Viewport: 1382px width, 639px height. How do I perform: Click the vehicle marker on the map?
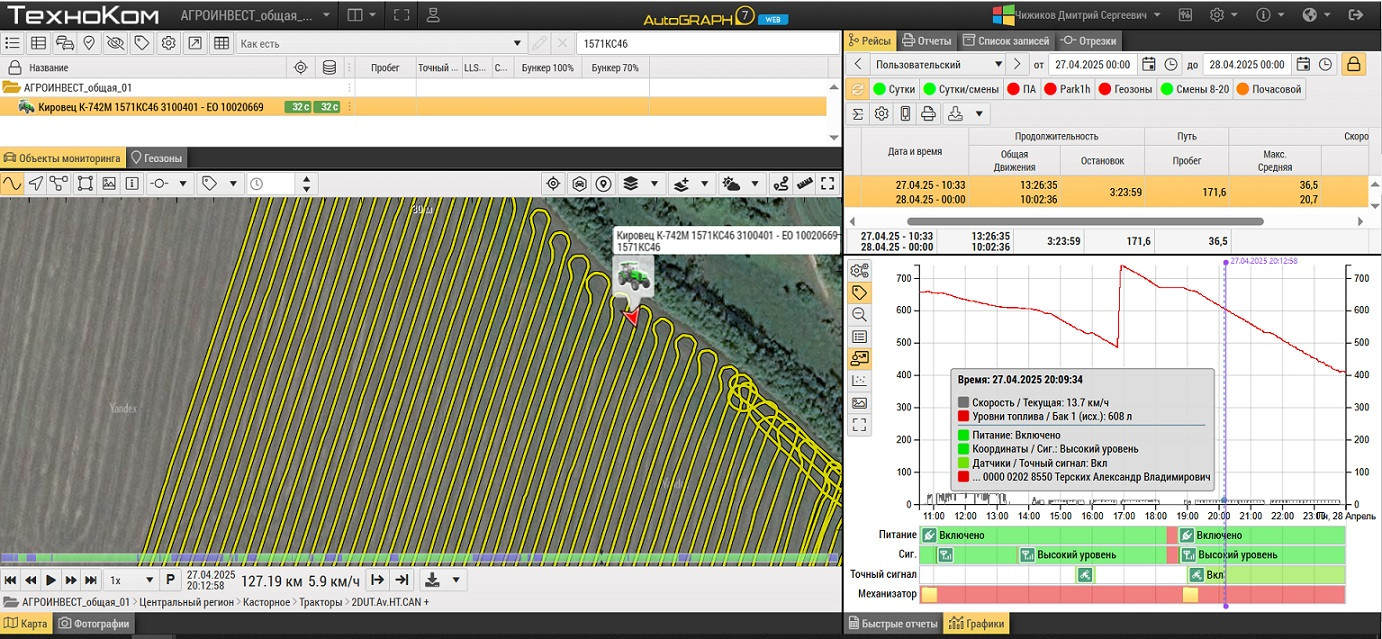(633, 275)
